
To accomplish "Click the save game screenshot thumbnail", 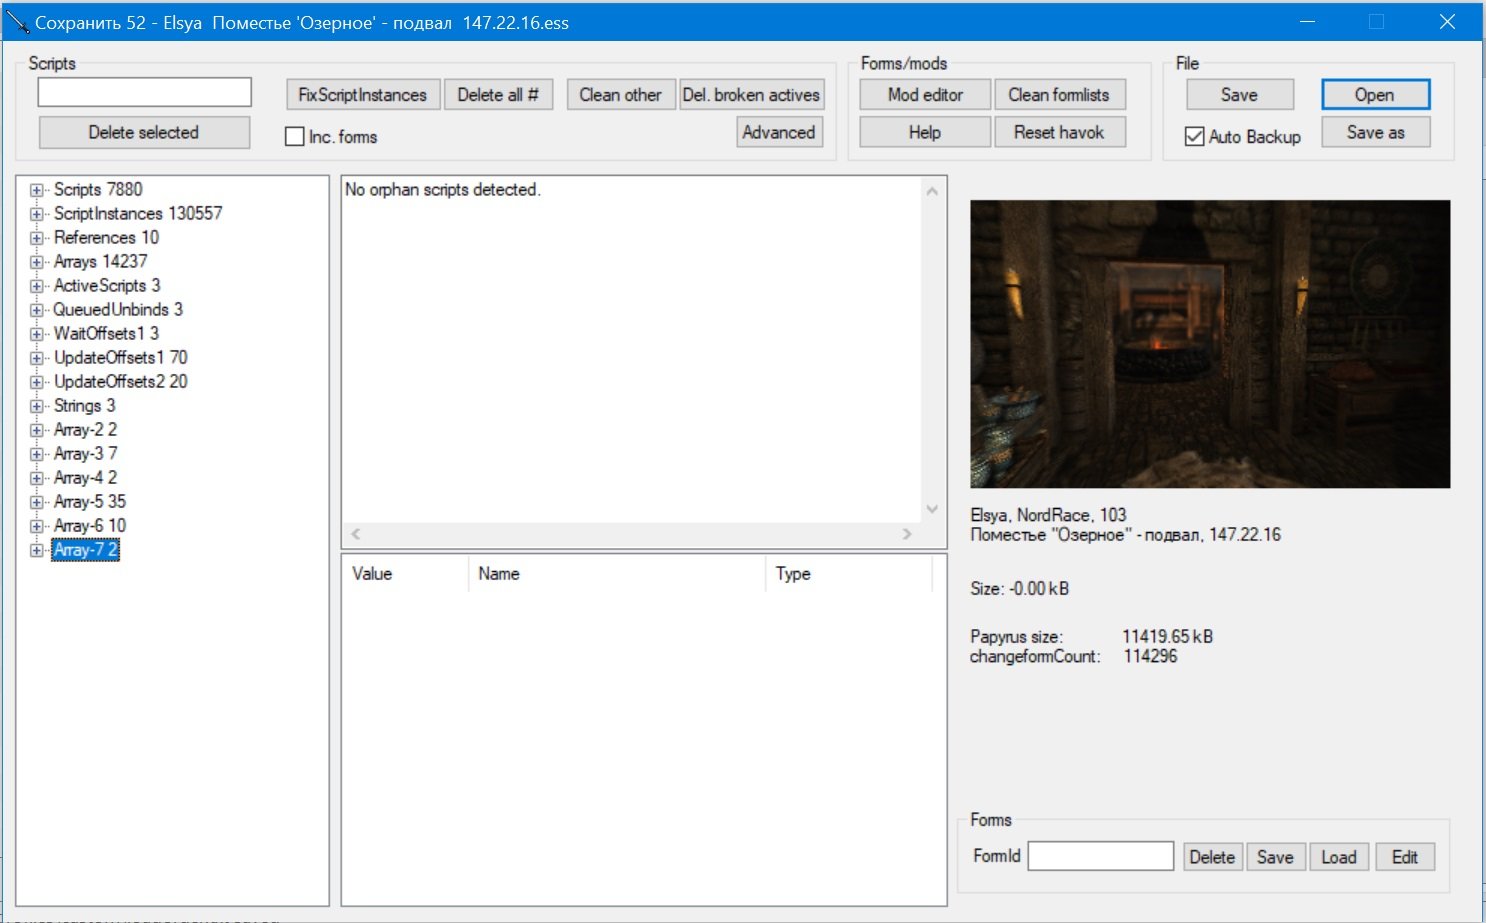I will [x=1210, y=344].
